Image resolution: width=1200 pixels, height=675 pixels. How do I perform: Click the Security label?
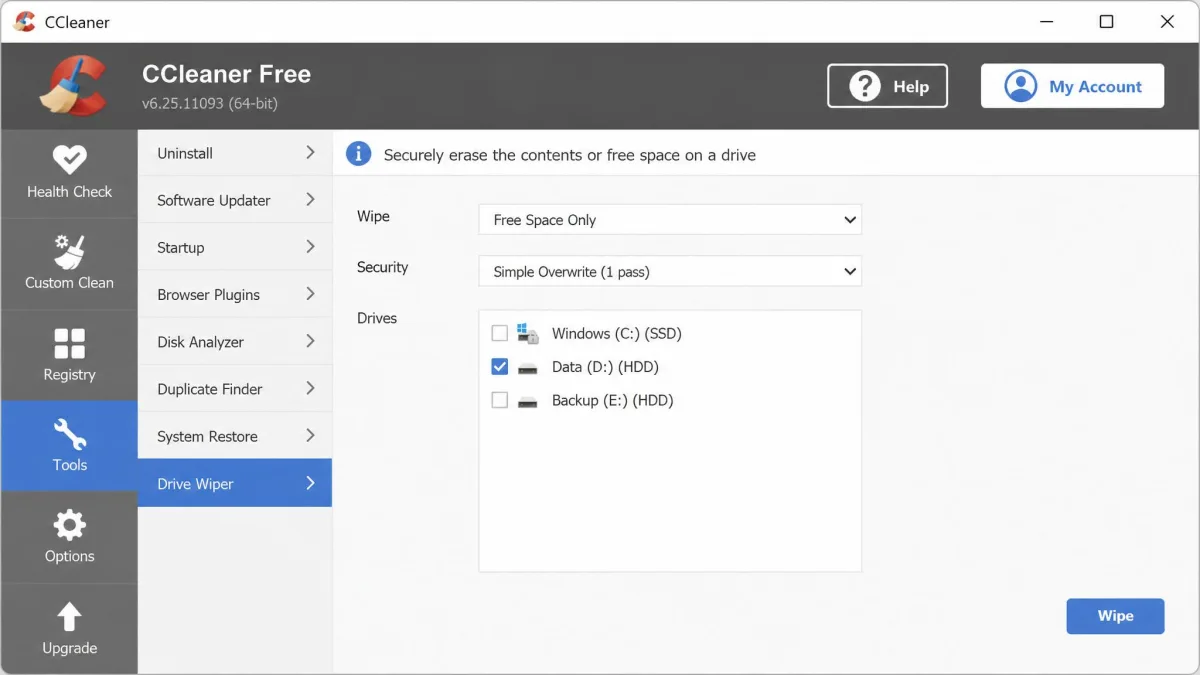click(383, 267)
